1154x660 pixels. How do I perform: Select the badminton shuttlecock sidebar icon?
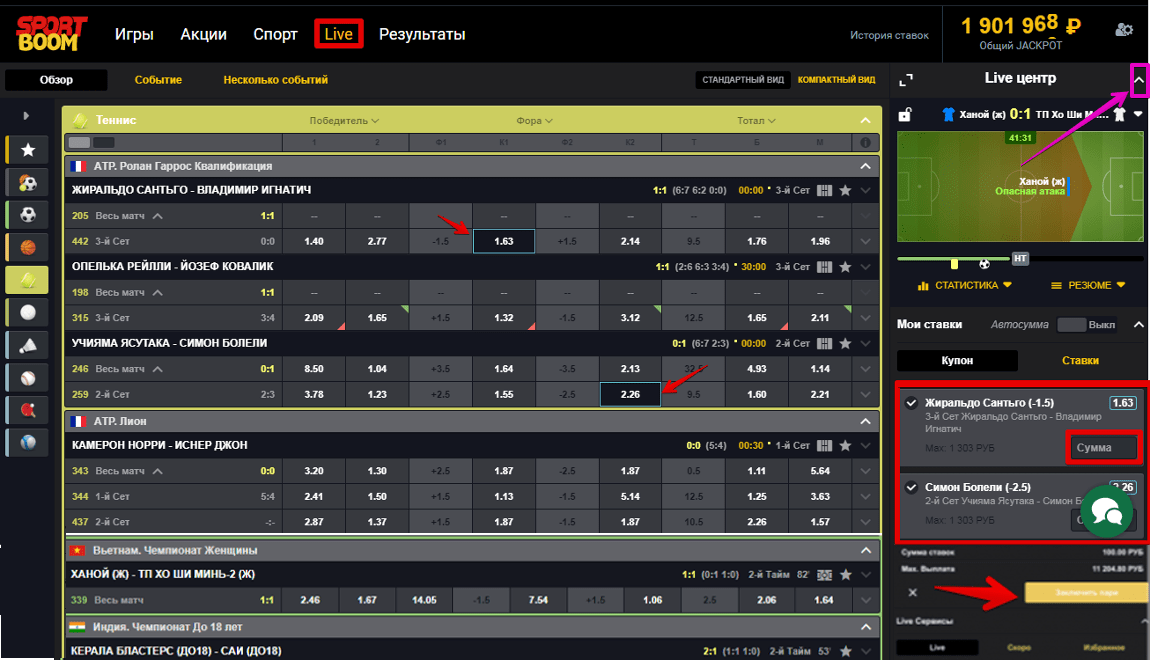(28, 345)
